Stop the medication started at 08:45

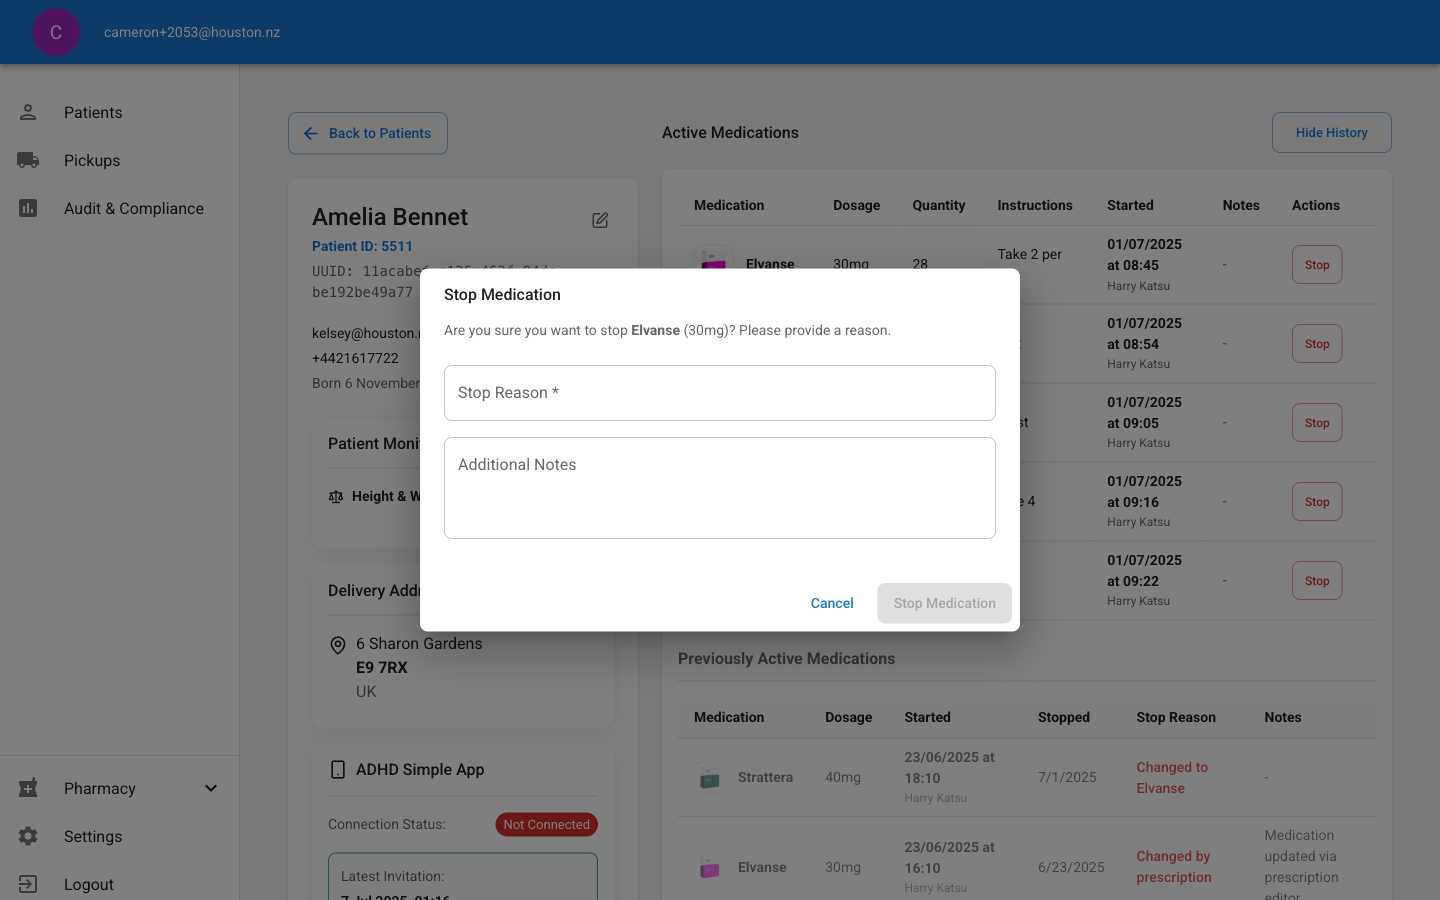(1317, 265)
